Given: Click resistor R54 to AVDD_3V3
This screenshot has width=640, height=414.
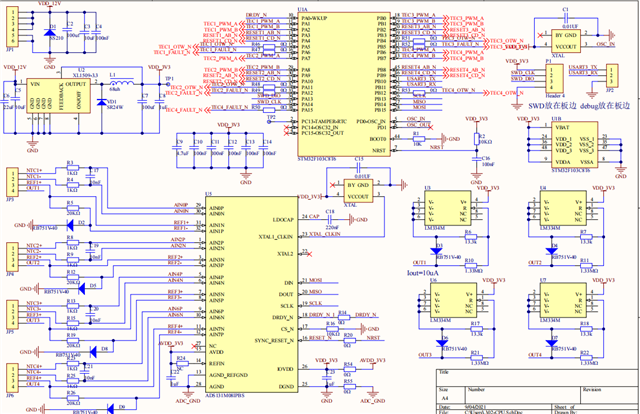Looking at the screenshot, I should [348, 369].
